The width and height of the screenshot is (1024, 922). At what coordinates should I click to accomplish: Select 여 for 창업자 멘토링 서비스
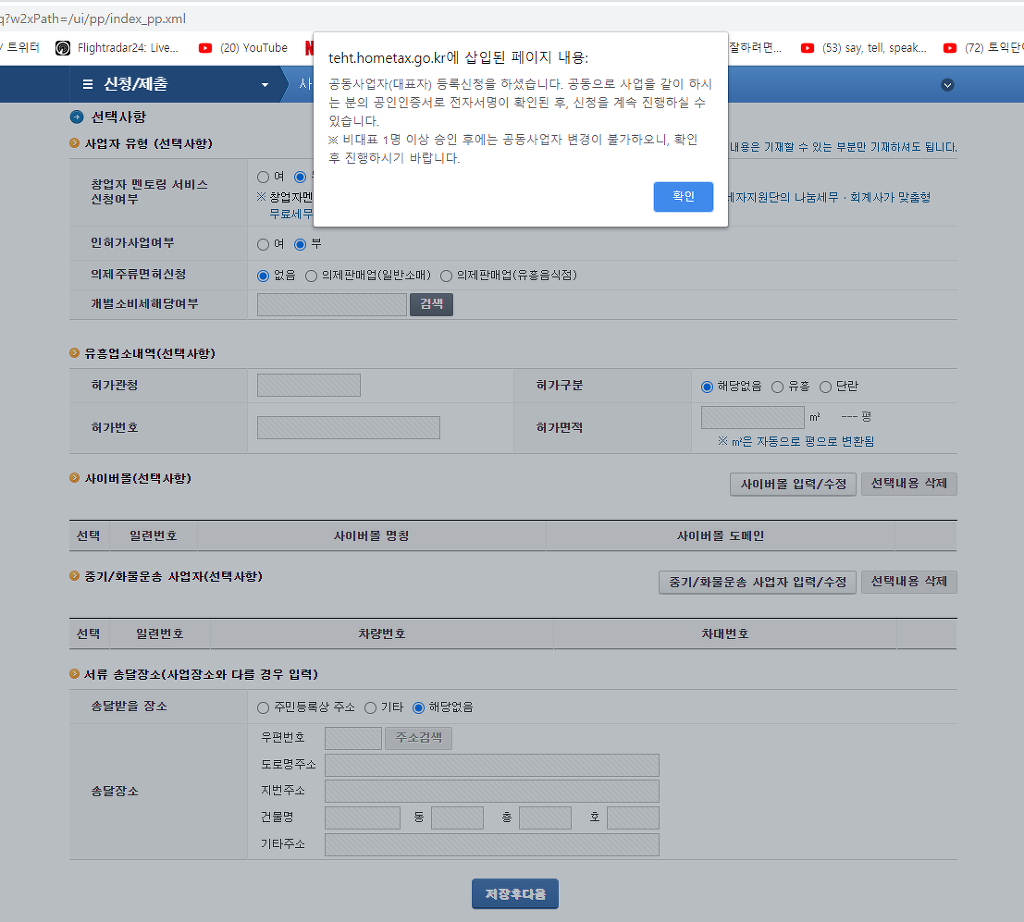(x=263, y=177)
